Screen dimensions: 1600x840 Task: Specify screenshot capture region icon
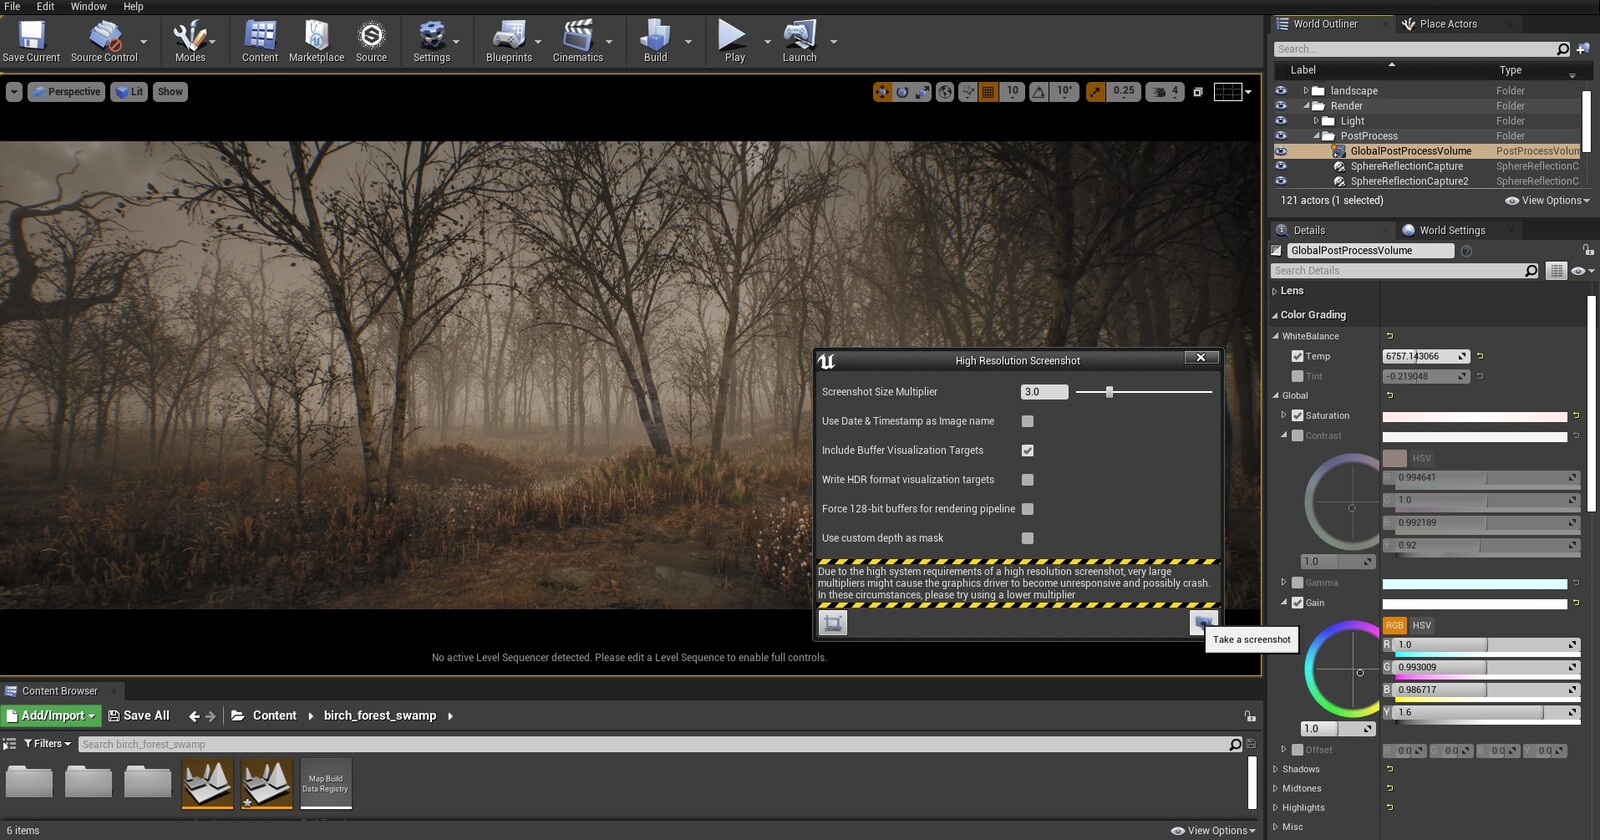832,623
